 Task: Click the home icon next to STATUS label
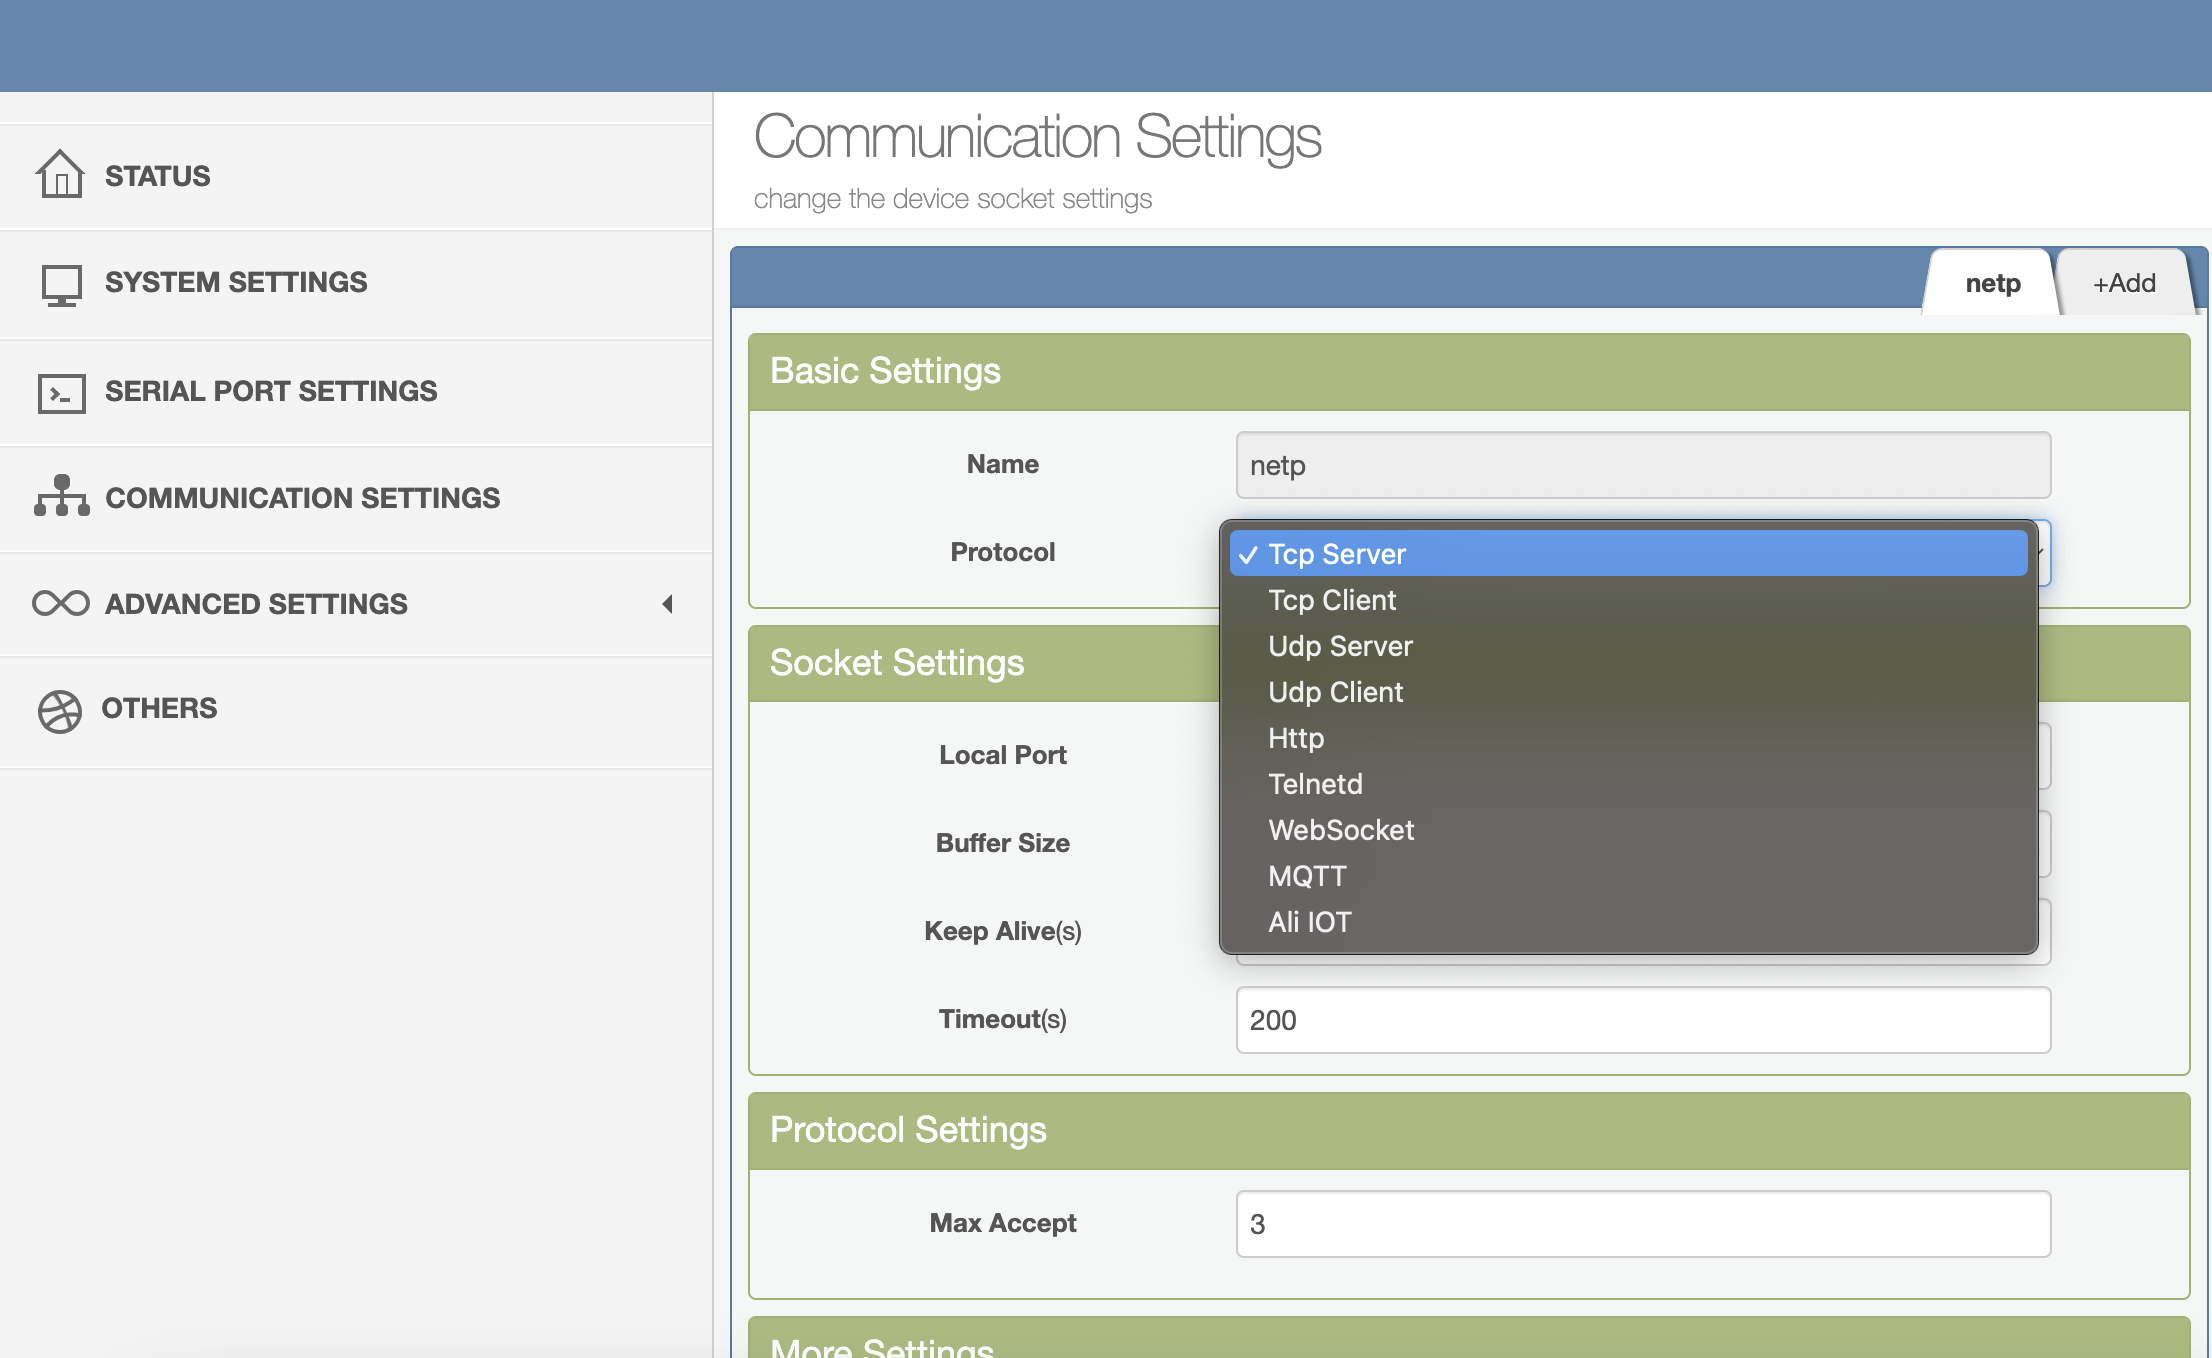pyautogui.click(x=60, y=174)
